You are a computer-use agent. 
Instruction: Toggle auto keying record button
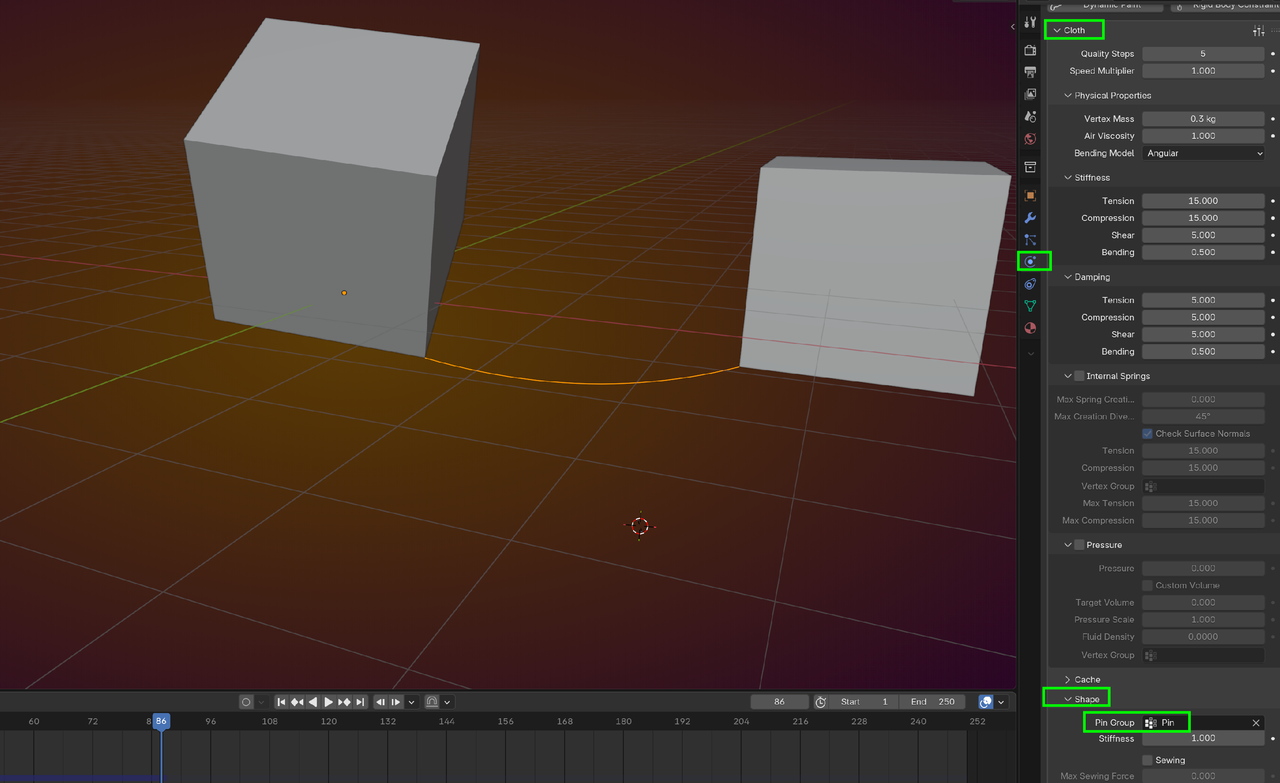click(246, 702)
